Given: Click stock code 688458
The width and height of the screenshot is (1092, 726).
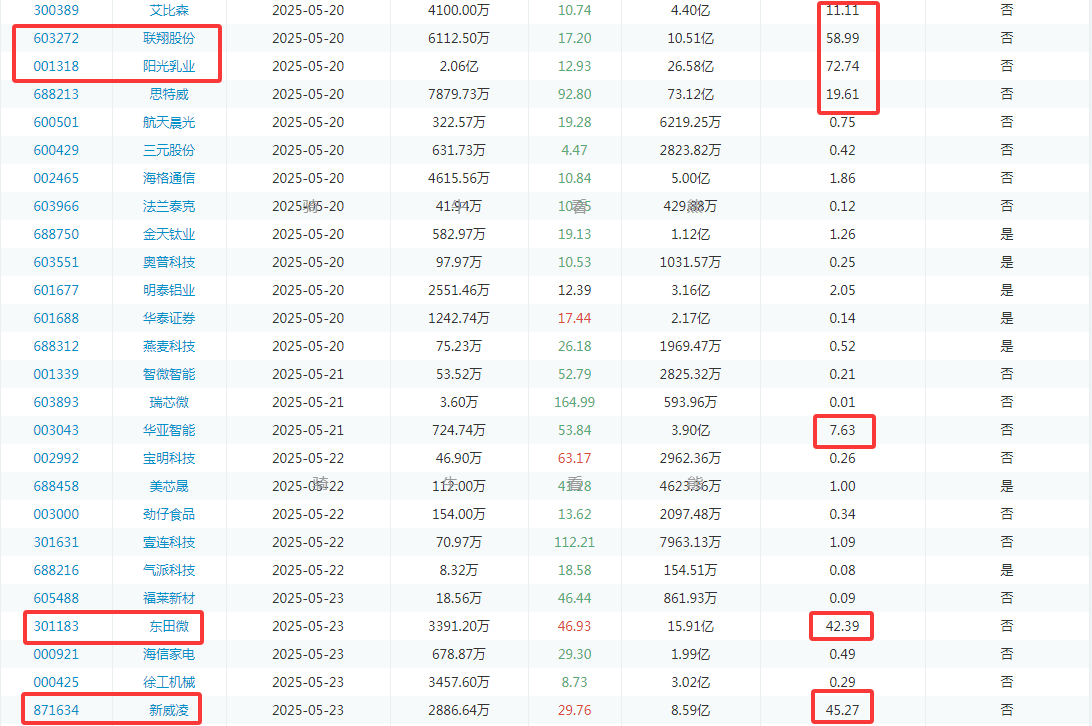Looking at the screenshot, I should pos(56,486).
